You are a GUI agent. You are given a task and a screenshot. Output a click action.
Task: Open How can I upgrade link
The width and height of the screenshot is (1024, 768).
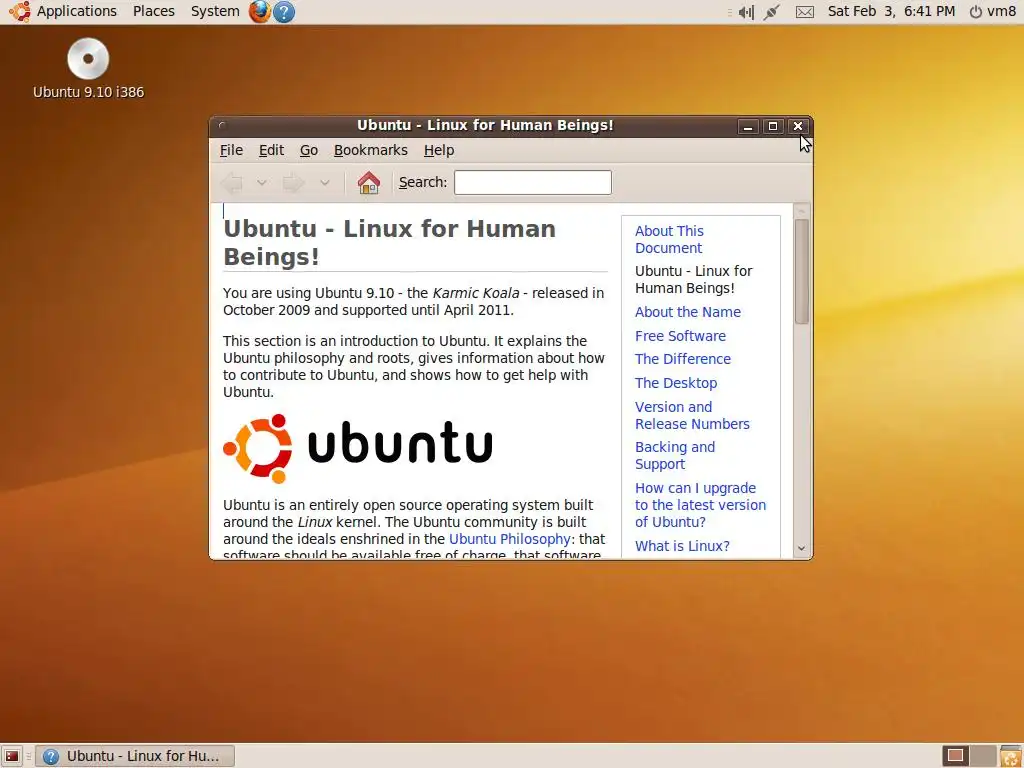click(x=700, y=505)
